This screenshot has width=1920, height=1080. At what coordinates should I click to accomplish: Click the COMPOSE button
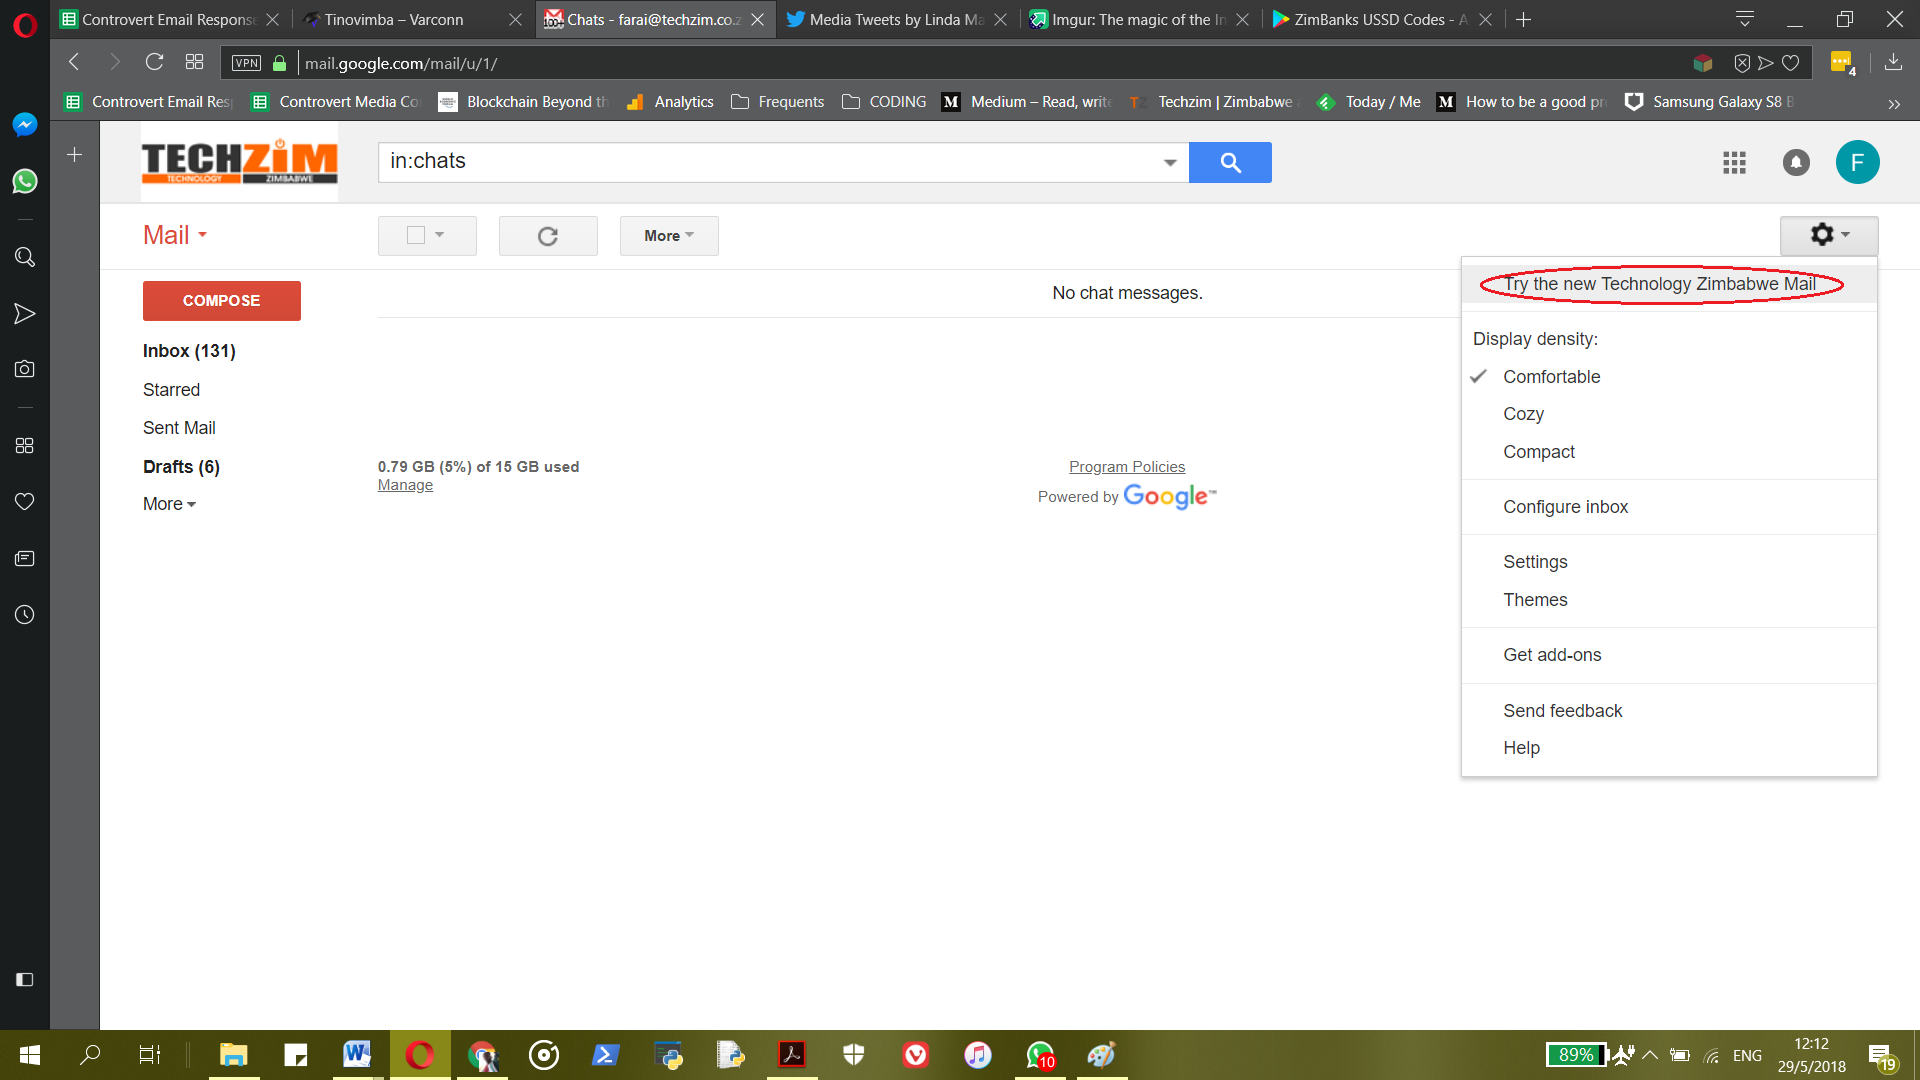click(x=221, y=300)
